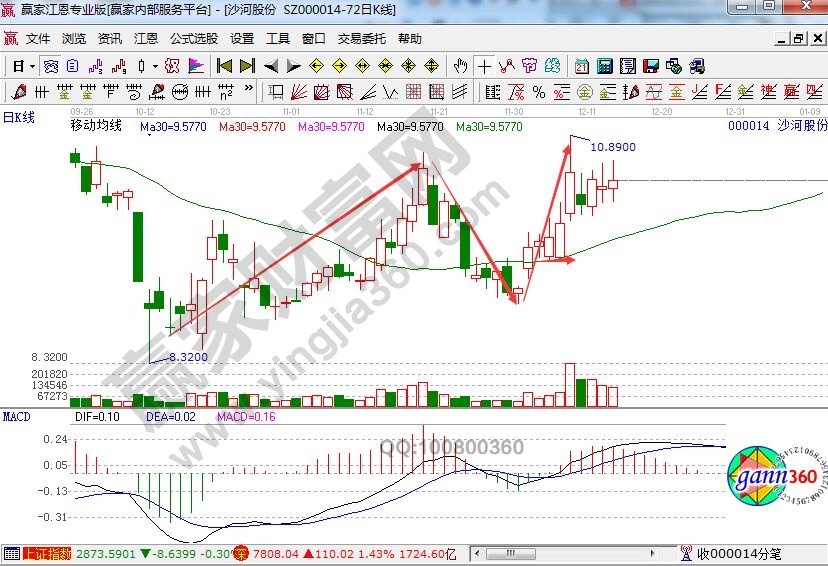Jump to last record with skip-forward icon
Viewport: 828px width, 566px height.
click(246, 66)
